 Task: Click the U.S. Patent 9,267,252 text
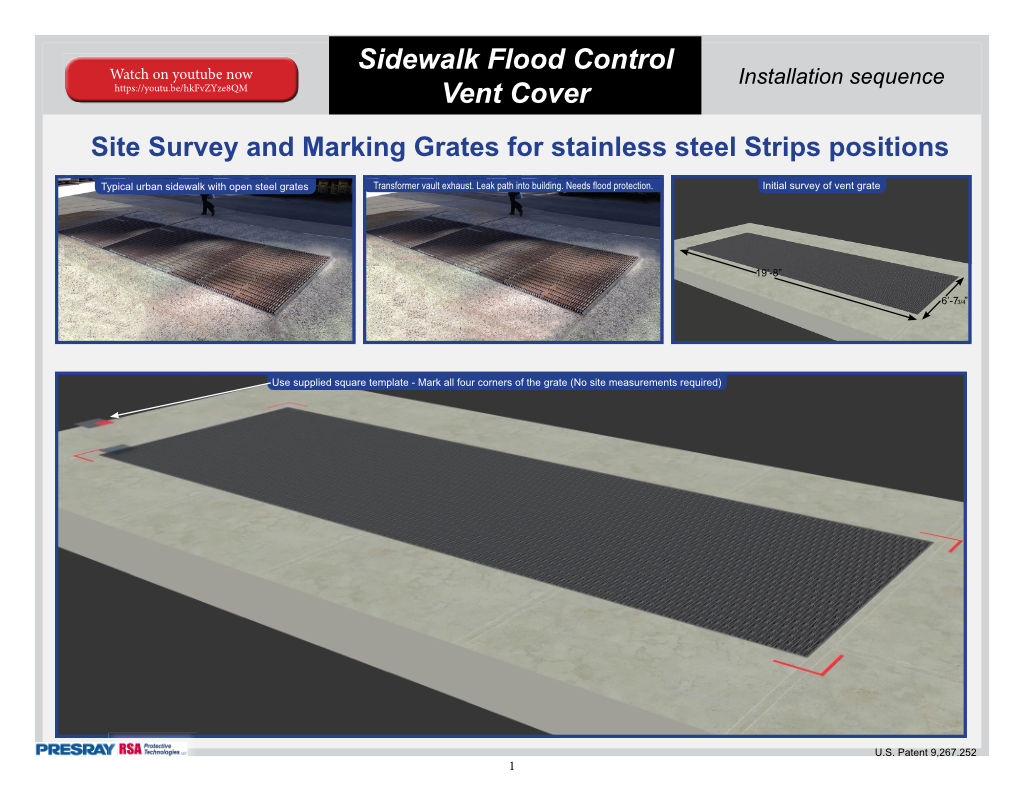pyautogui.click(x=925, y=752)
